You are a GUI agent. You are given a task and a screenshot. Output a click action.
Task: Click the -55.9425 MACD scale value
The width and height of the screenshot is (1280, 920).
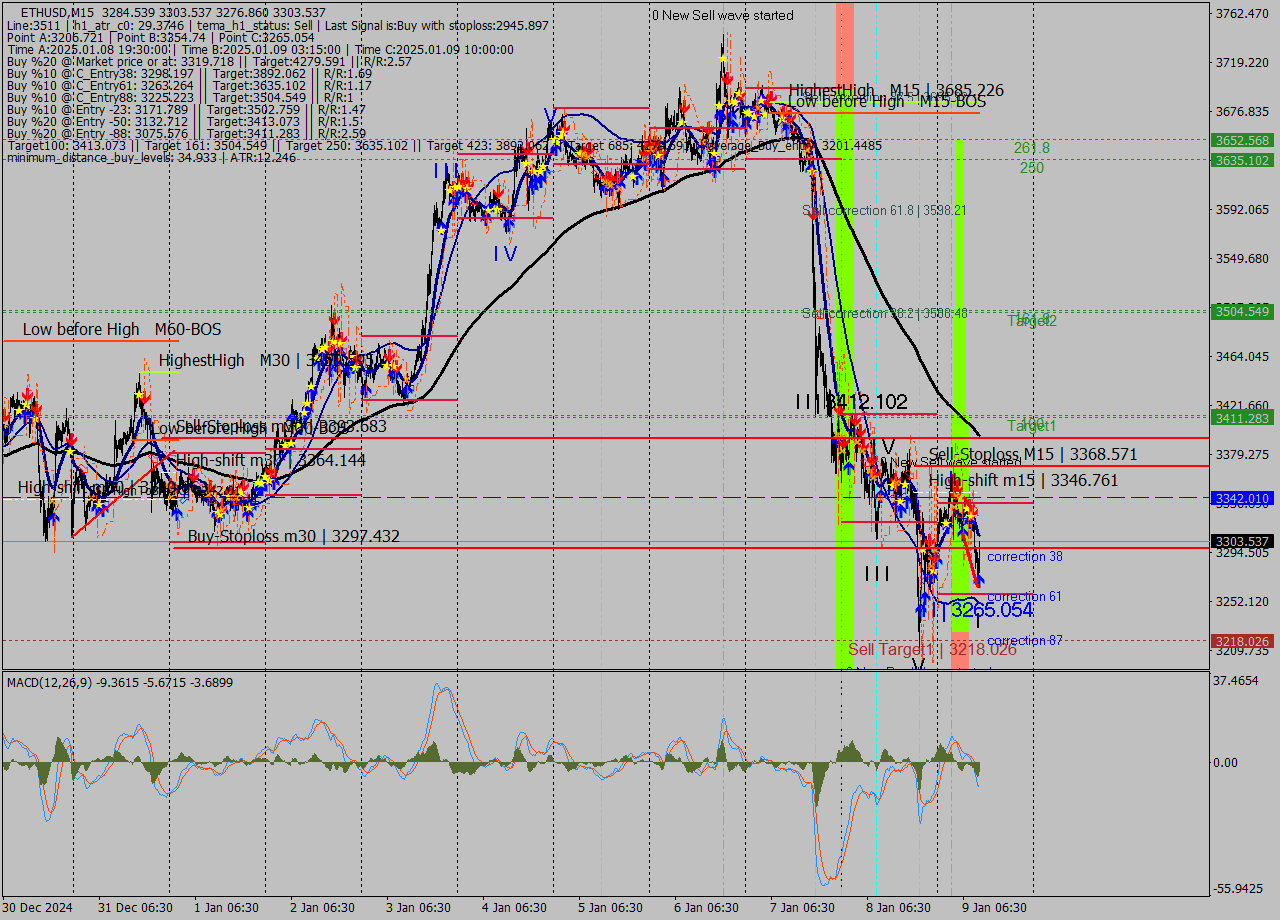(x=1240, y=889)
